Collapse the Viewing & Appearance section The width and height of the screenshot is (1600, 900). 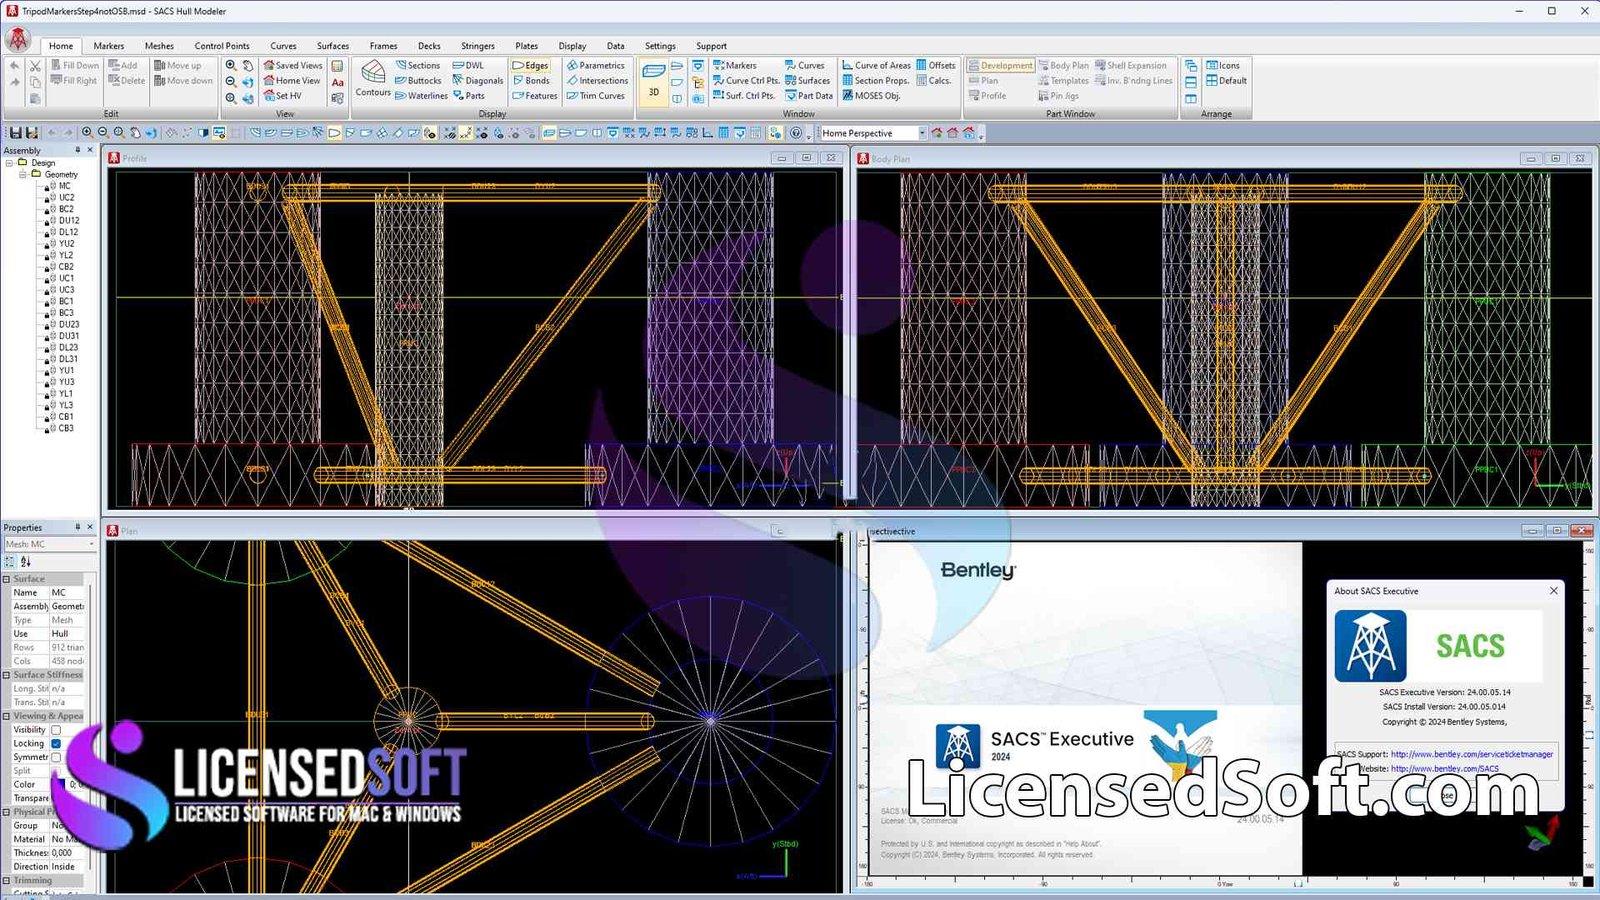[x=6, y=716]
